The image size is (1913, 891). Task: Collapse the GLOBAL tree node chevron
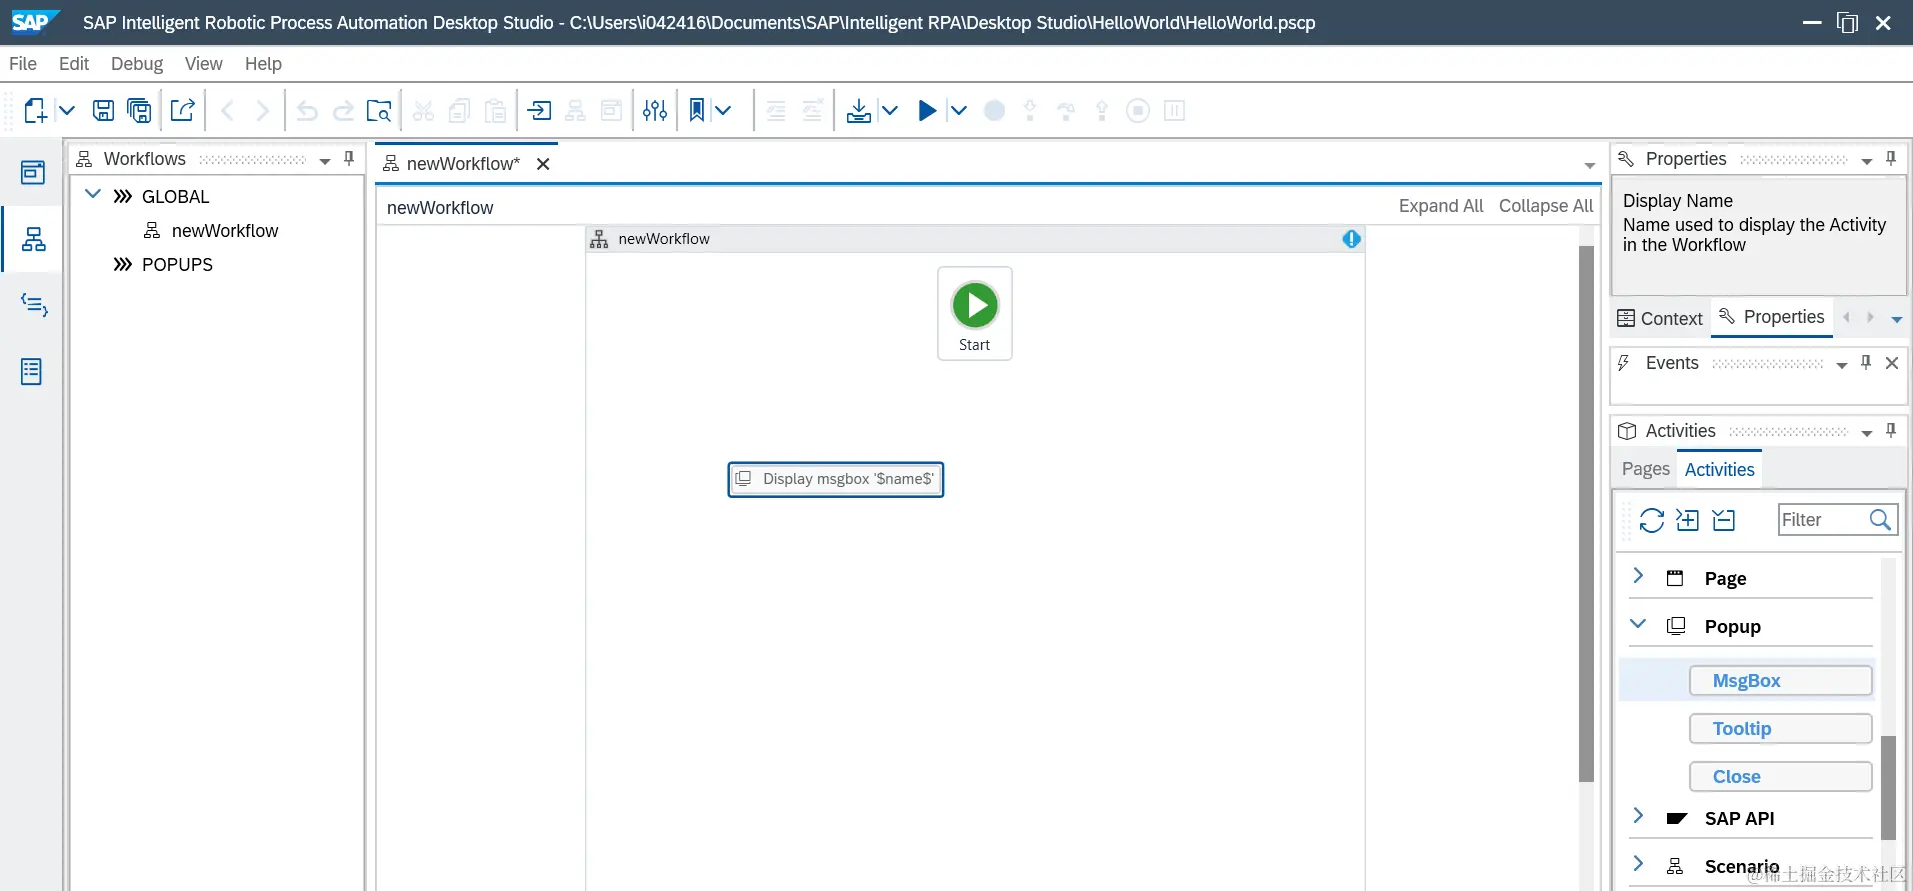pyautogui.click(x=93, y=194)
